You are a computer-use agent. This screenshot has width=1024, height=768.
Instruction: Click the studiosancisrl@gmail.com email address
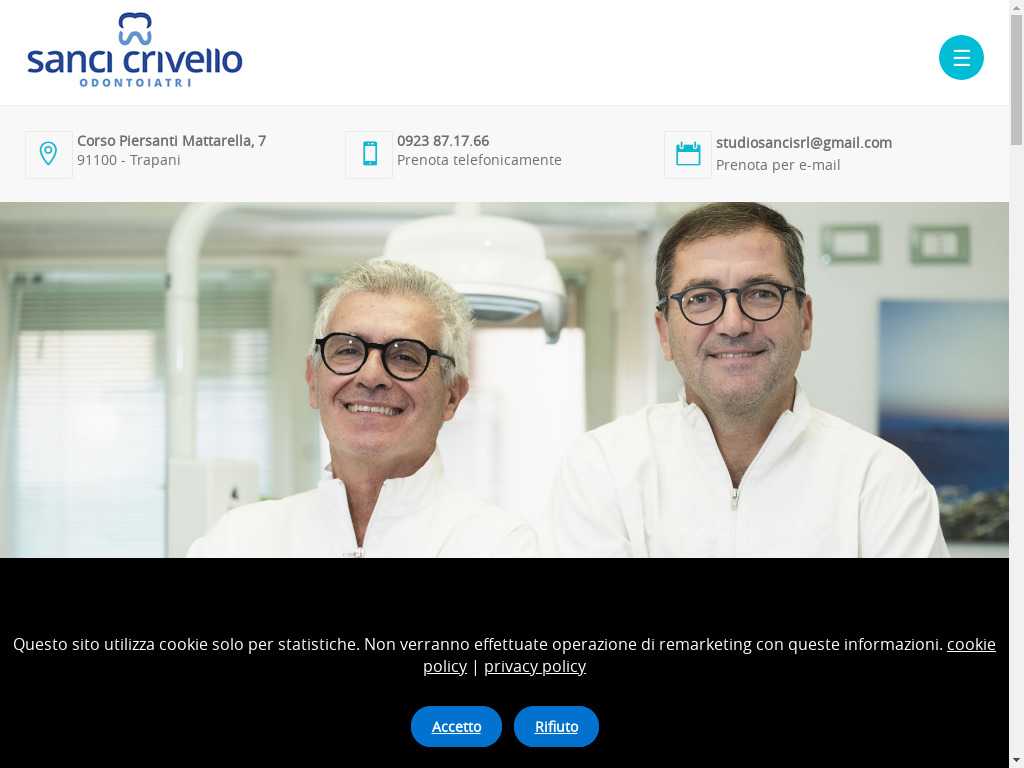point(804,143)
